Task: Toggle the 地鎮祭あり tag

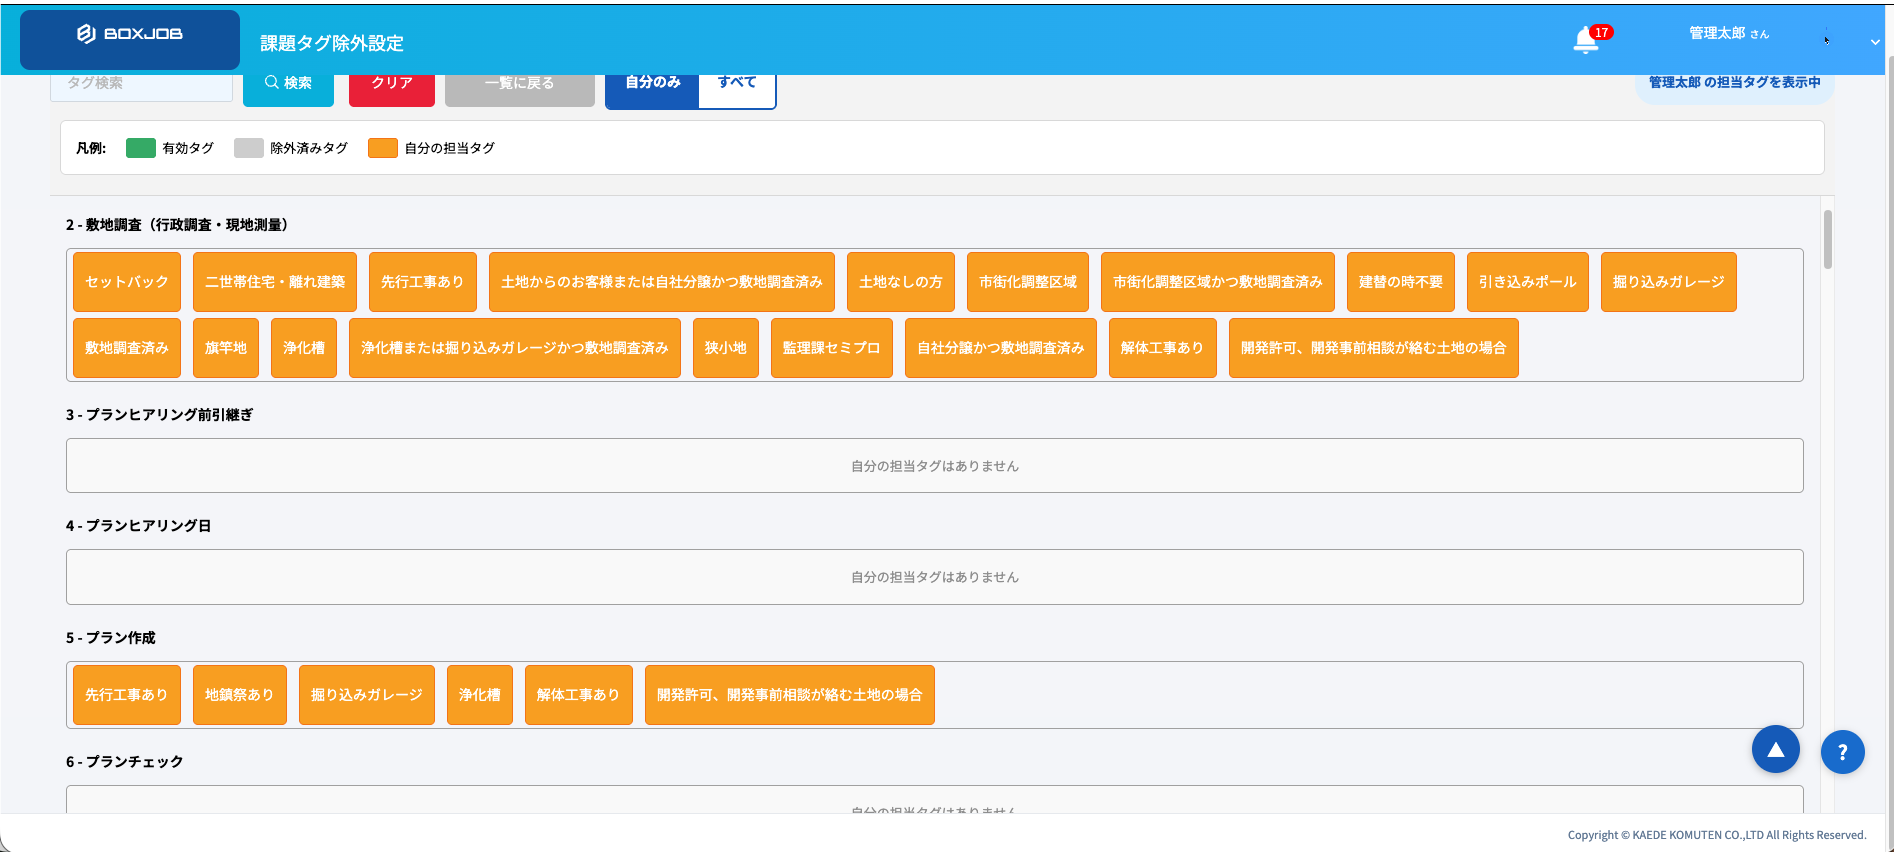Action: (x=240, y=695)
